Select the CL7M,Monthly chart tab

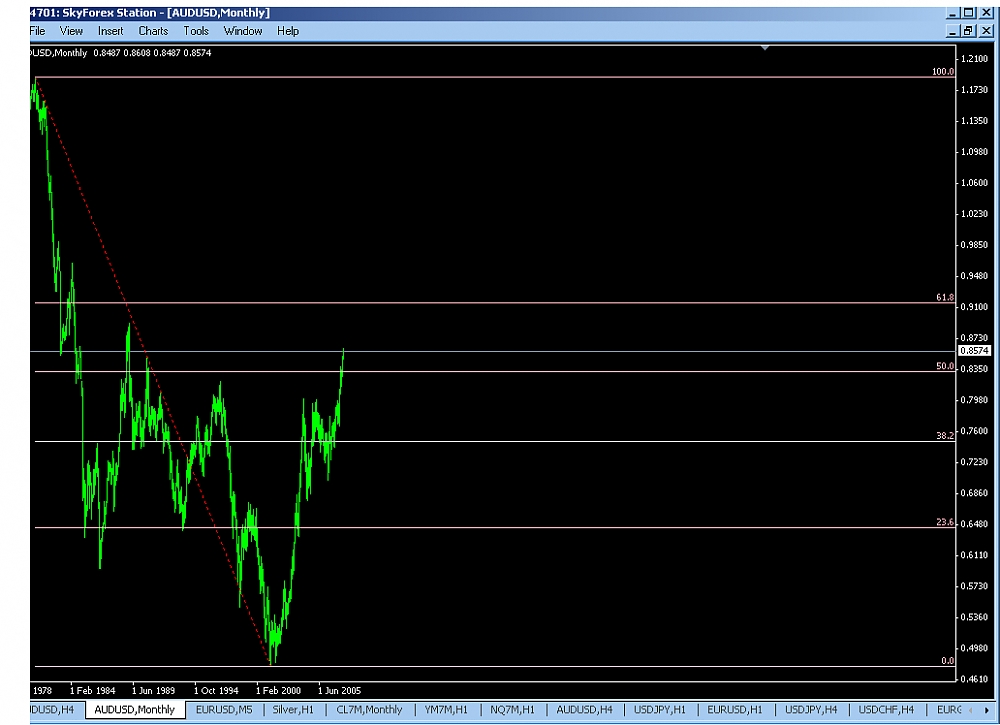[x=370, y=710]
